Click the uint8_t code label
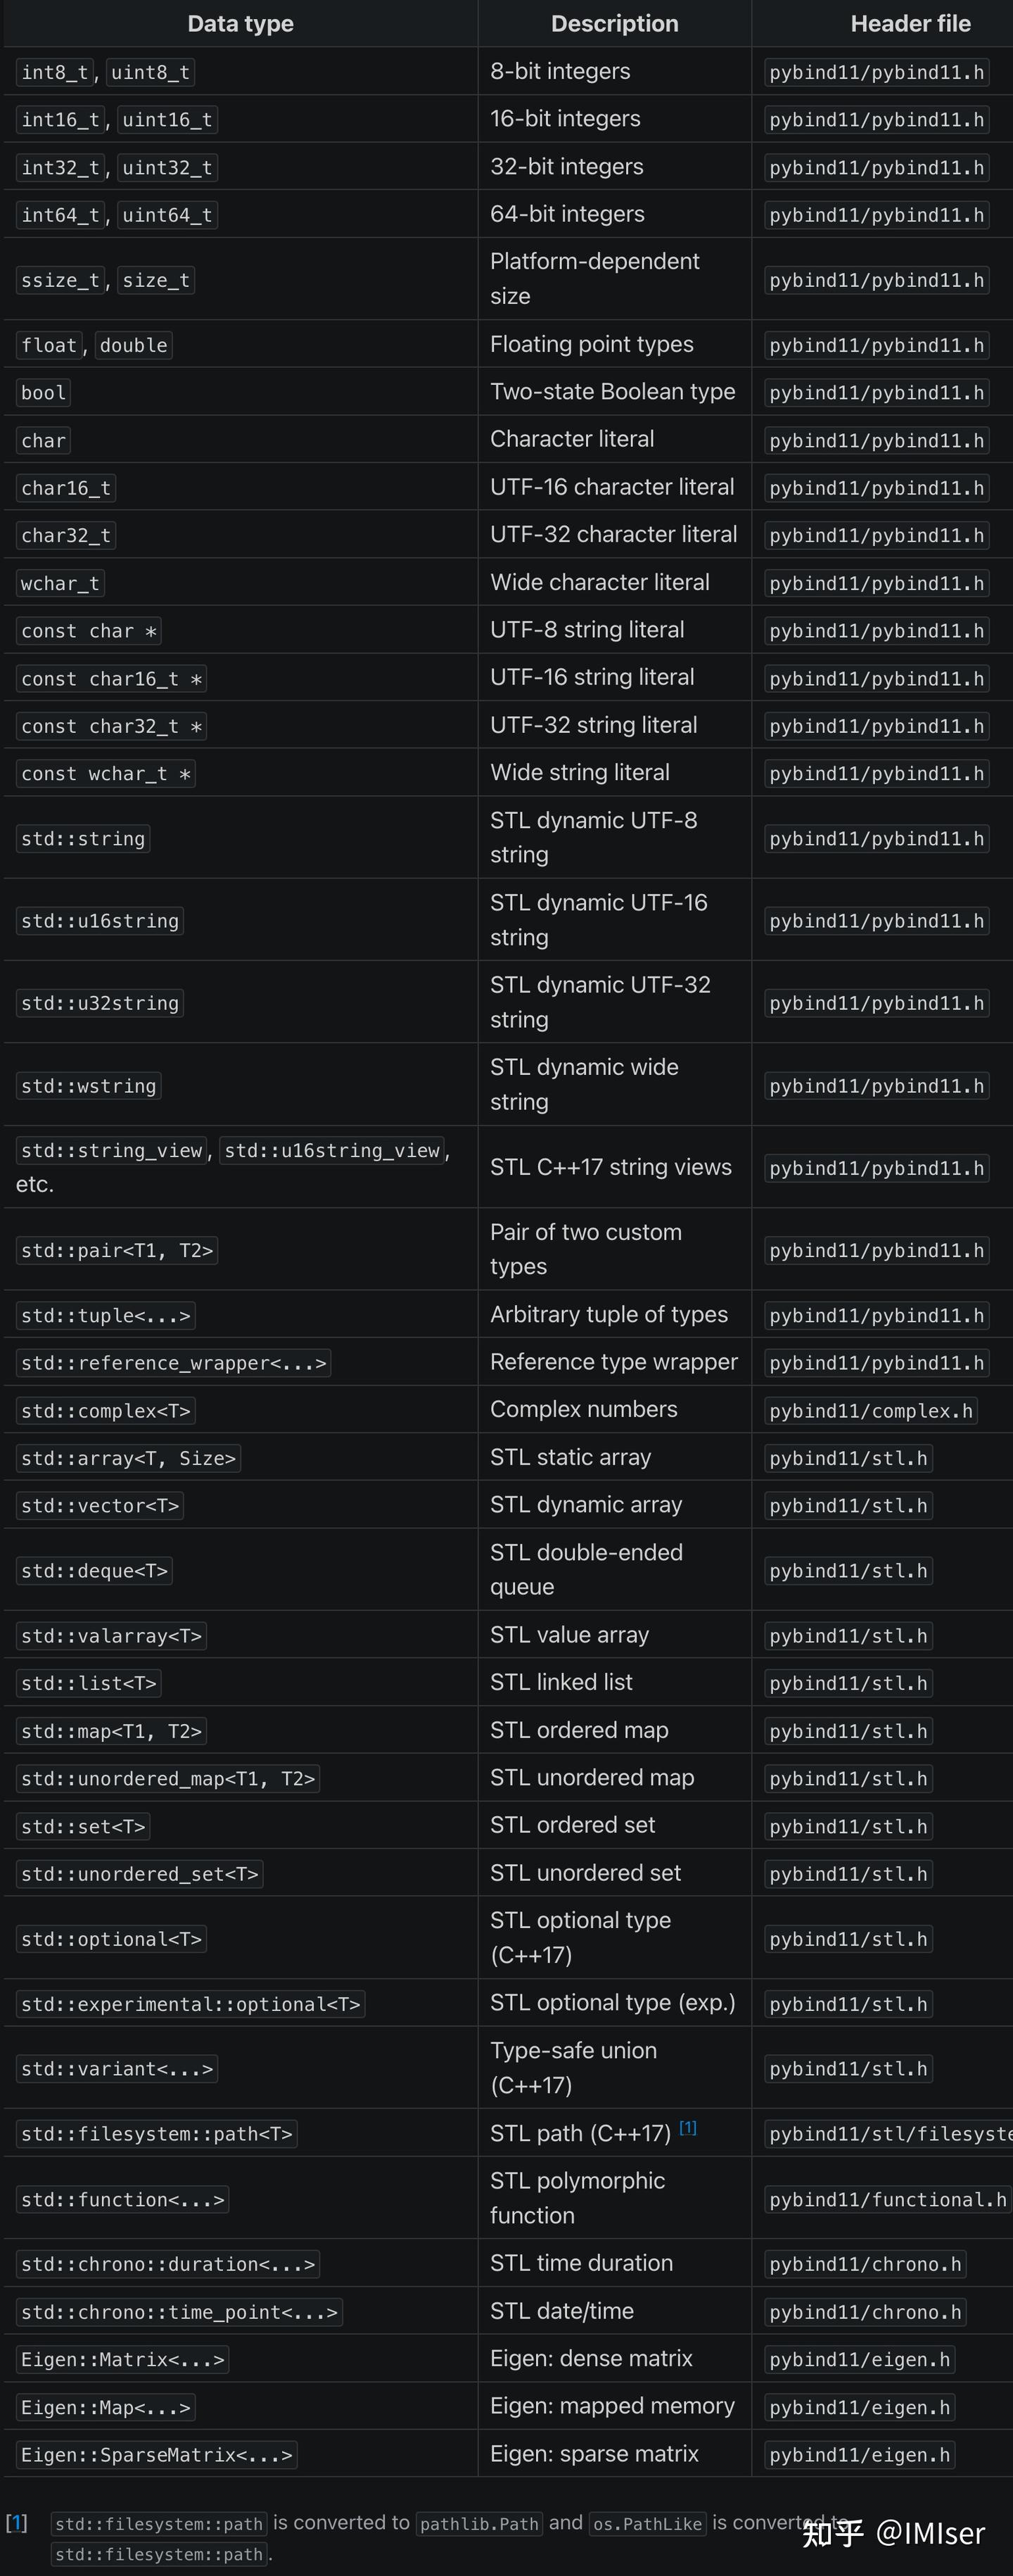The width and height of the screenshot is (1013, 2576). click(150, 72)
